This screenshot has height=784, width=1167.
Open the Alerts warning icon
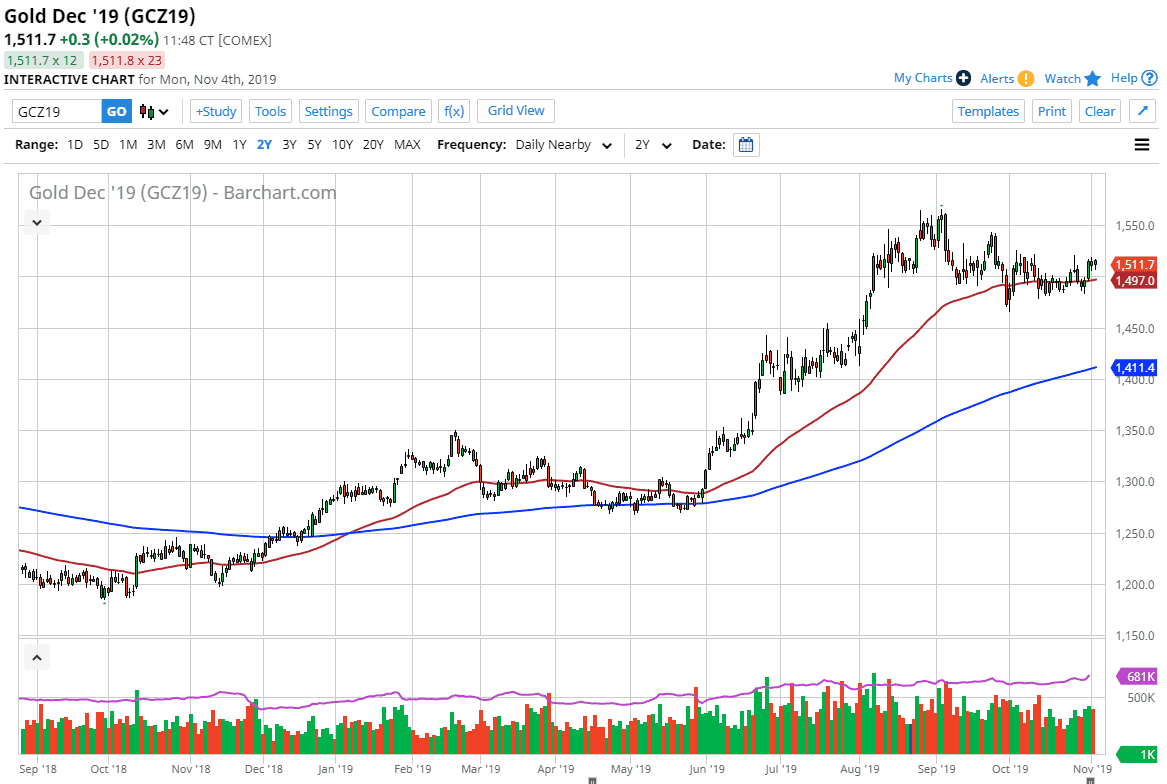[x=1026, y=78]
